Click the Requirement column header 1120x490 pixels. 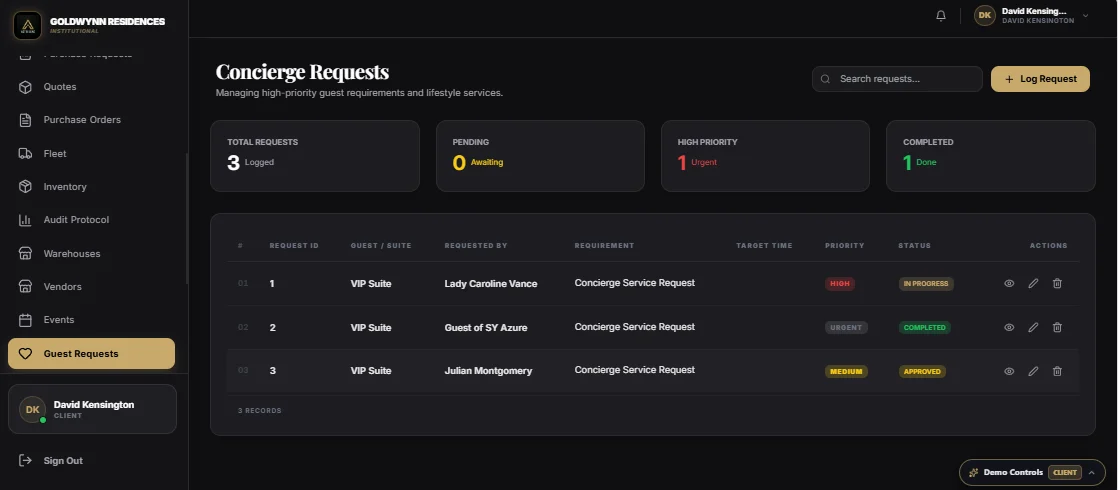(604, 246)
